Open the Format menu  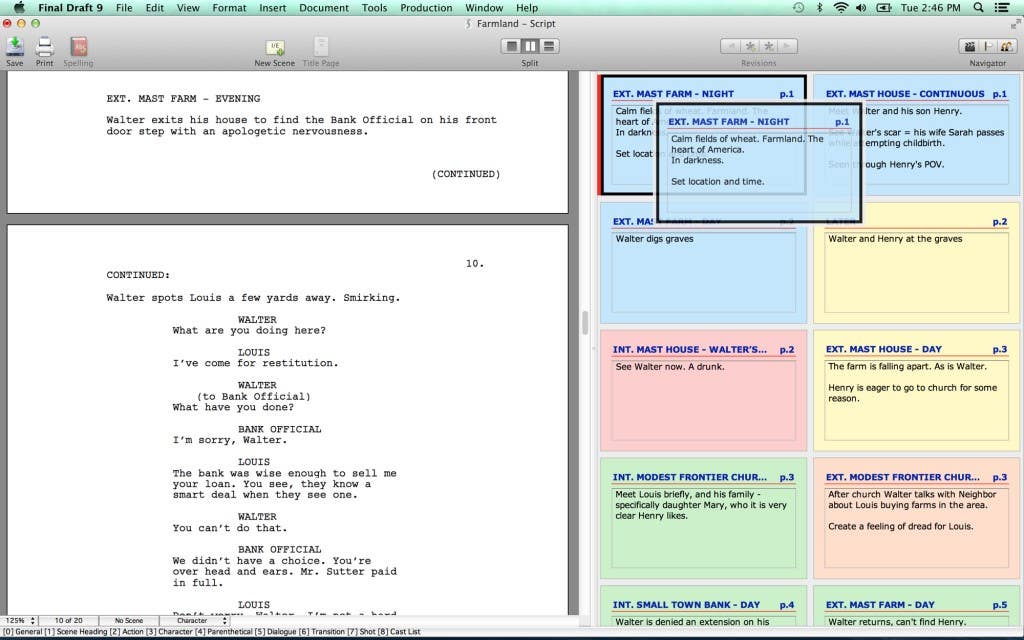point(229,8)
